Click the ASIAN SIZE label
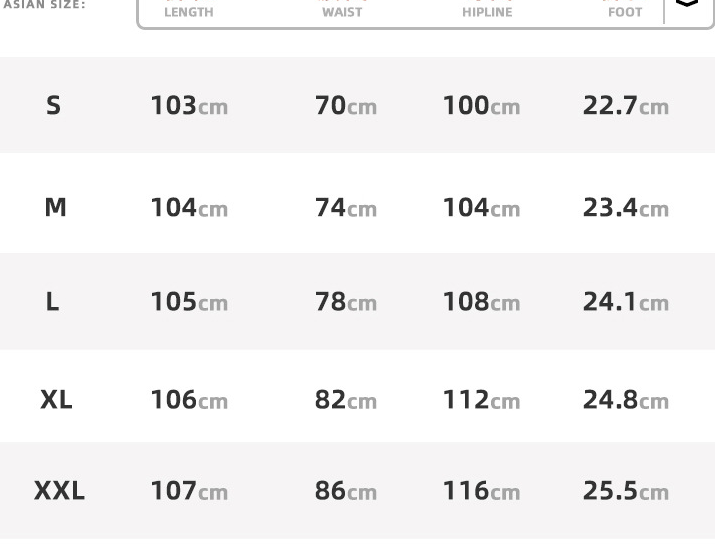 [x=44, y=5]
